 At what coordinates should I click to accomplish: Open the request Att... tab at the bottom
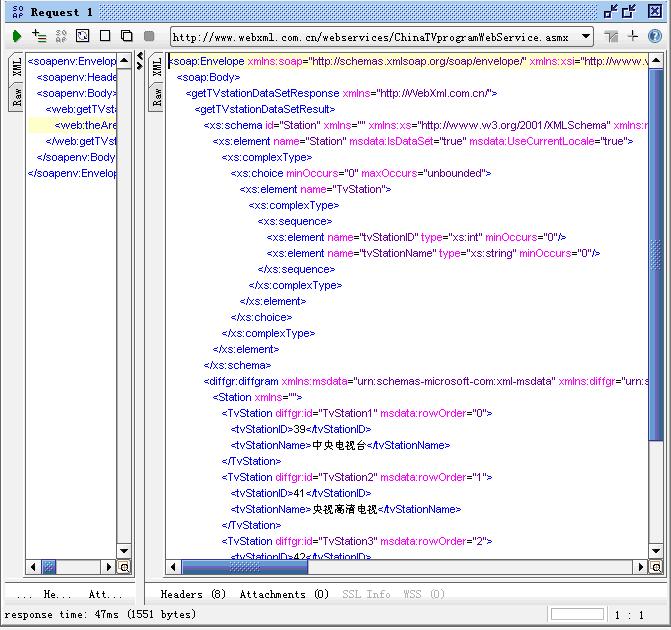[x=104, y=594]
